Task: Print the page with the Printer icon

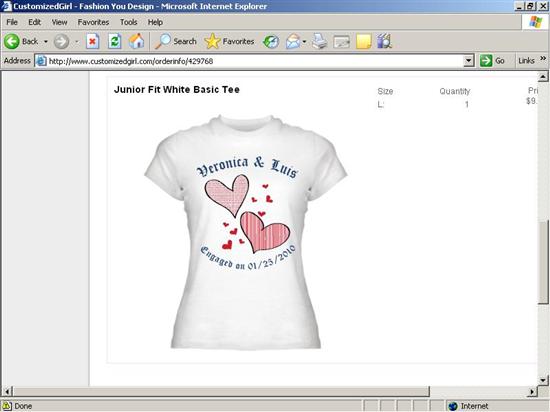Action: coord(320,41)
